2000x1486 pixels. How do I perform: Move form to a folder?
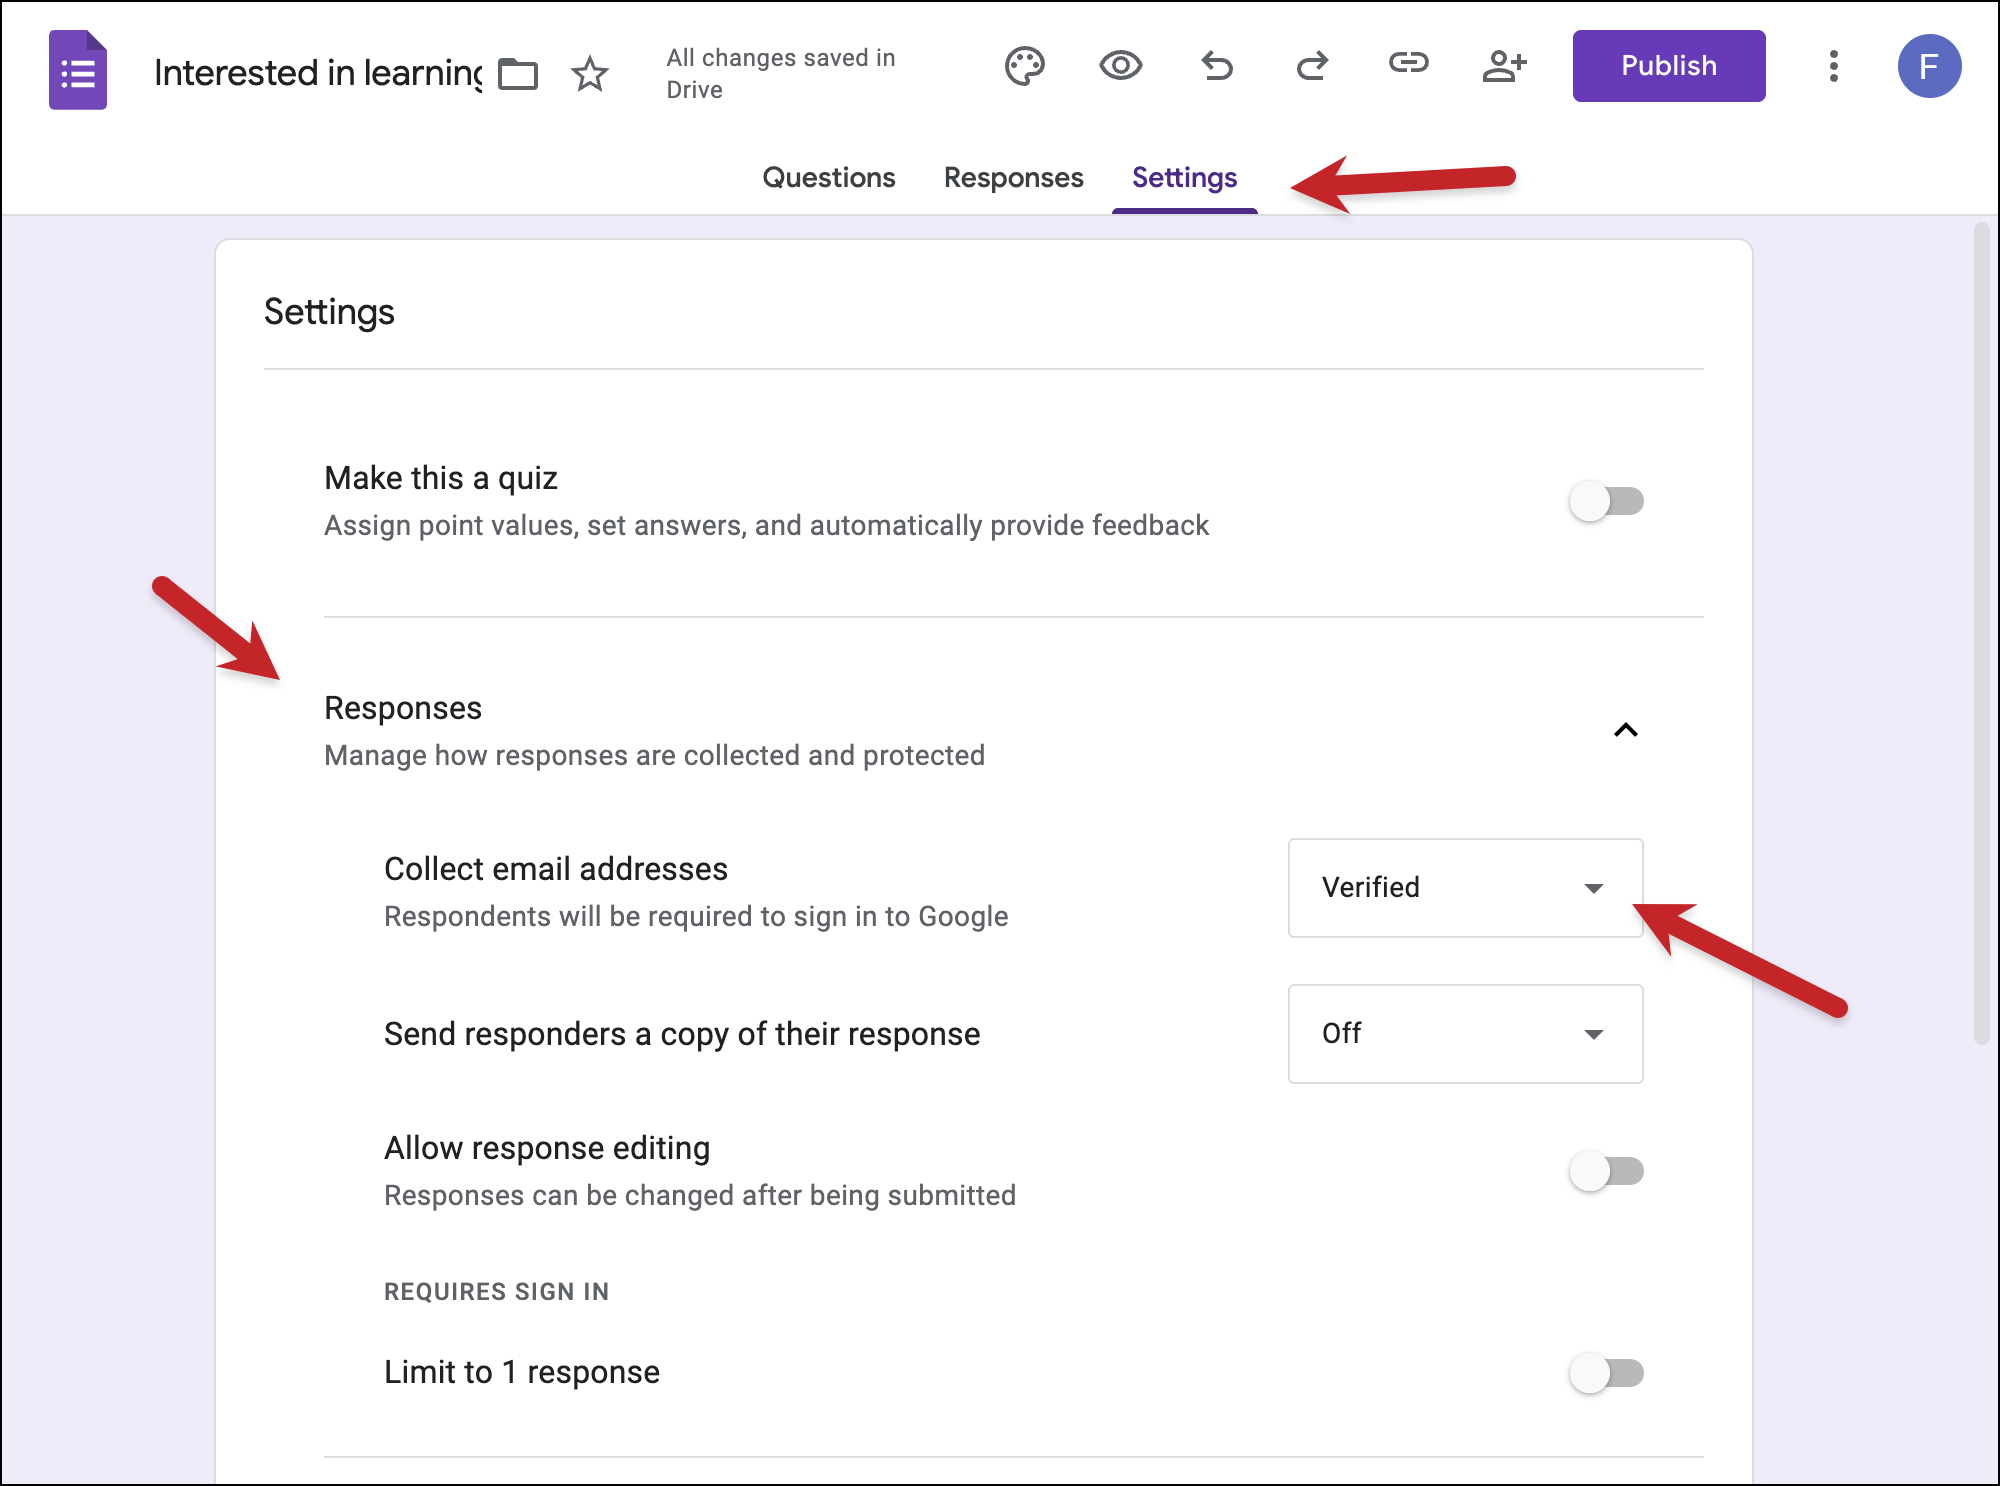click(518, 74)
